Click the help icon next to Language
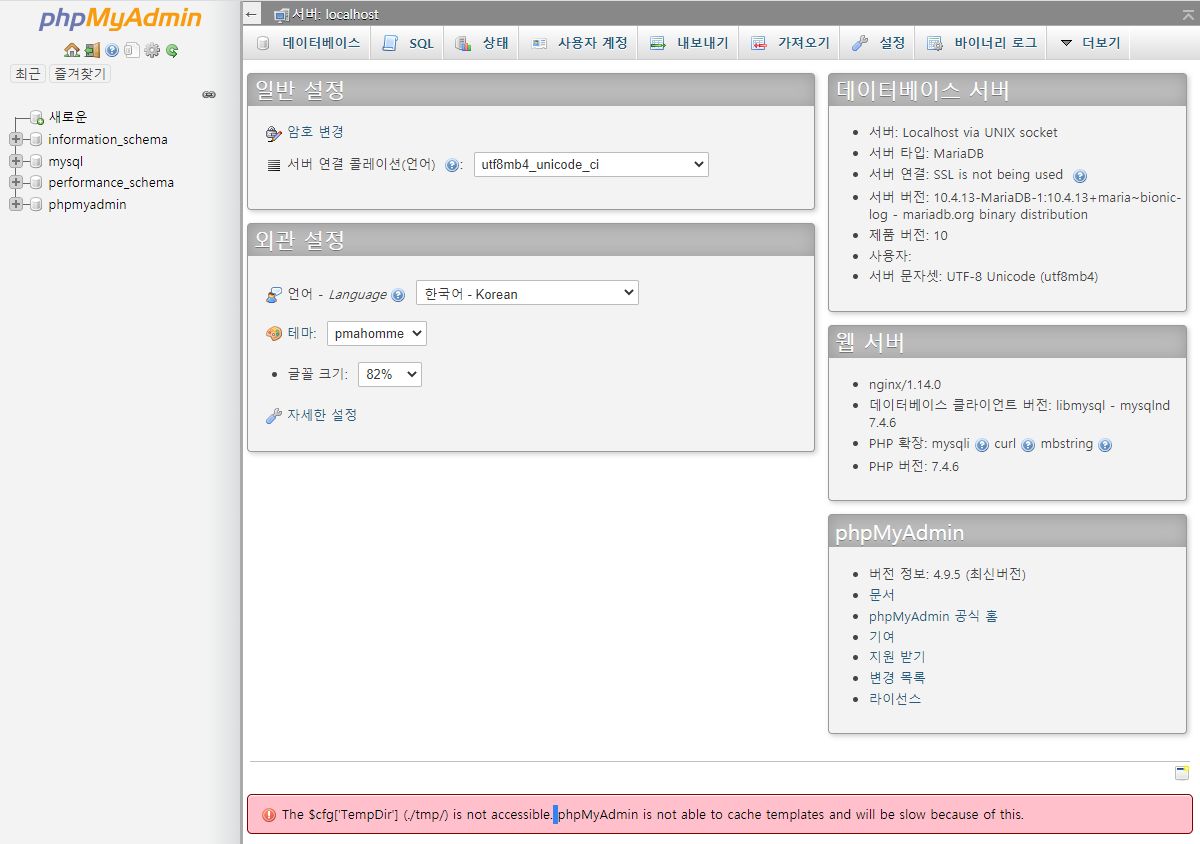The image size is (1200, 844). pos(398,295)
